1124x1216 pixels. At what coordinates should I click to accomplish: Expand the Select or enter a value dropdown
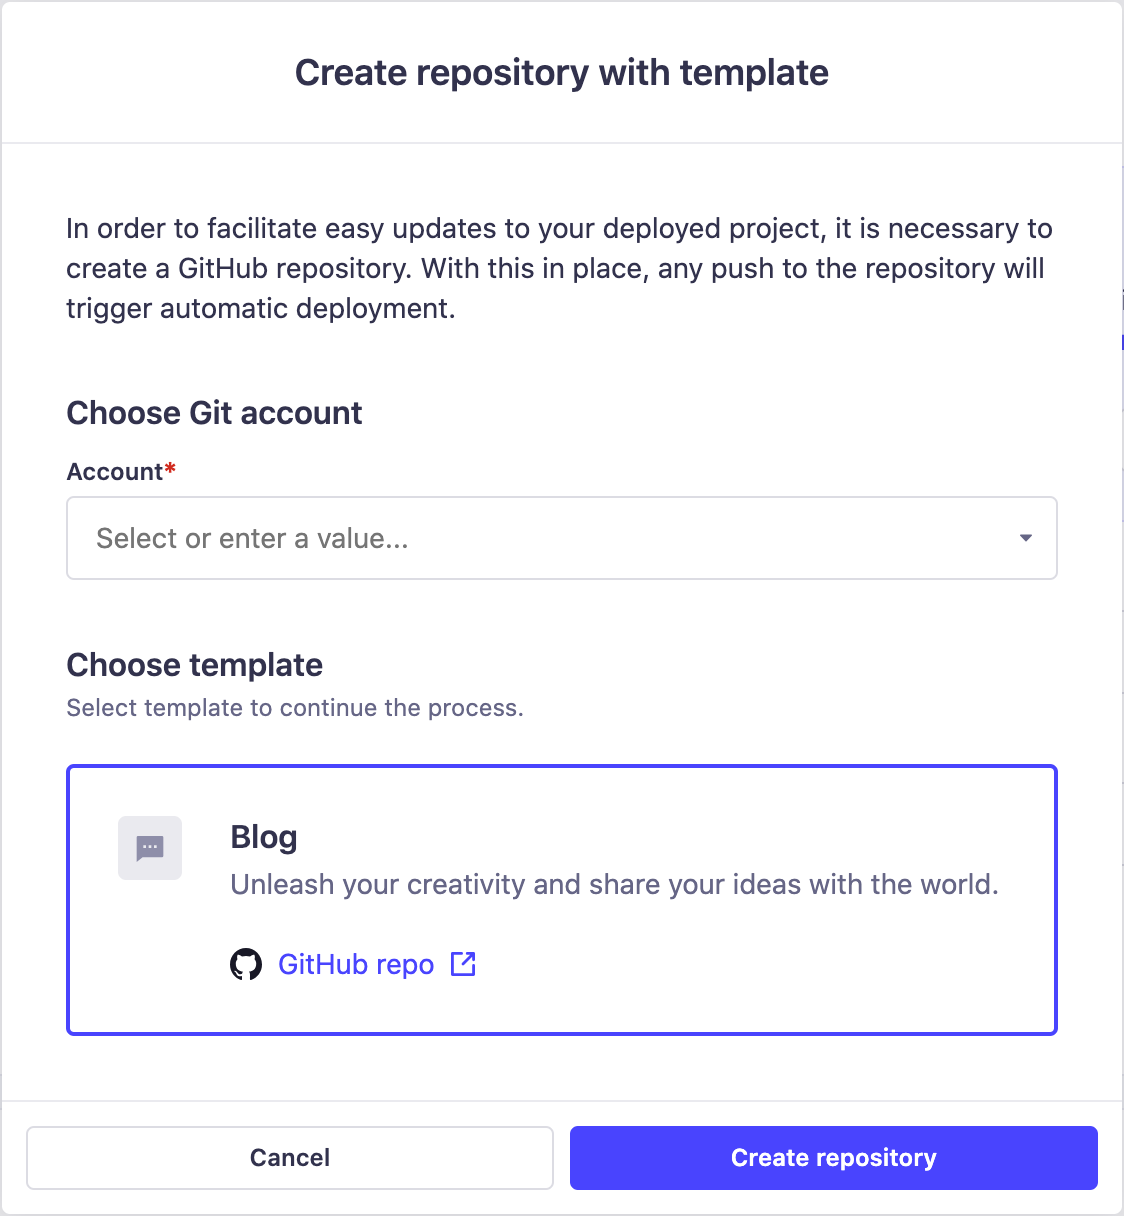[1024, 538]
